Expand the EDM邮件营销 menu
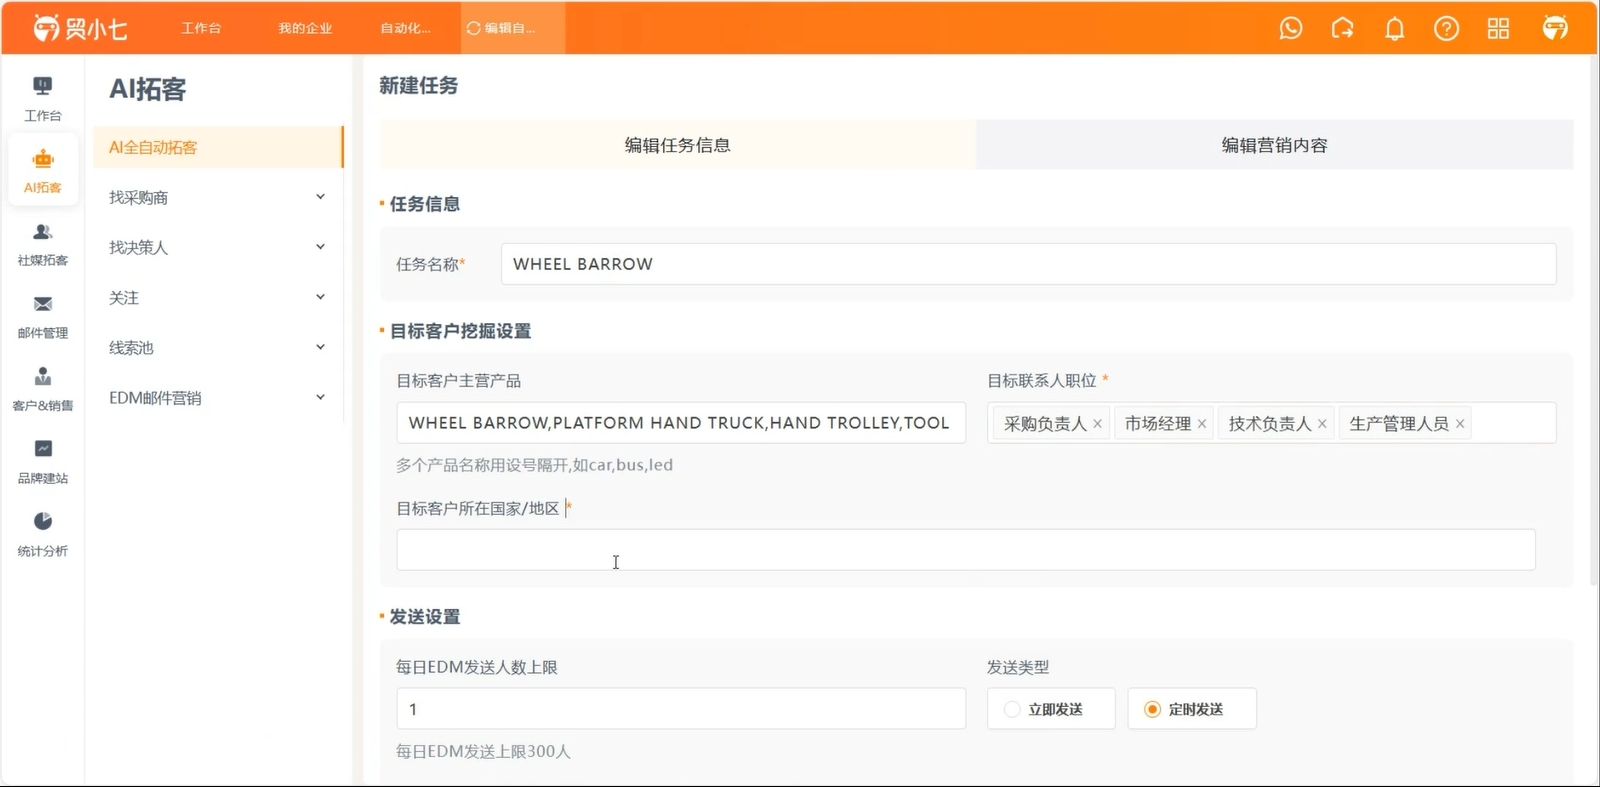 tap(217, 397)
